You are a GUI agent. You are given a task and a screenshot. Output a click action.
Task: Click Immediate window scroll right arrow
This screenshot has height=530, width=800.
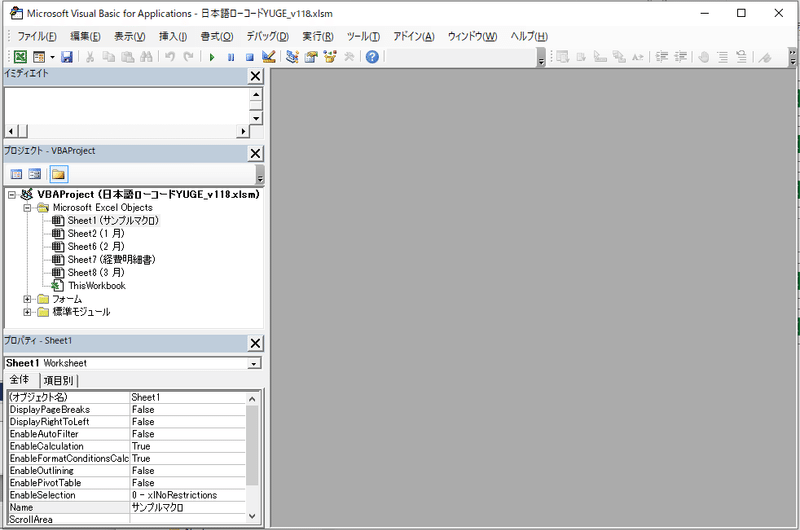tap(243, 132)
